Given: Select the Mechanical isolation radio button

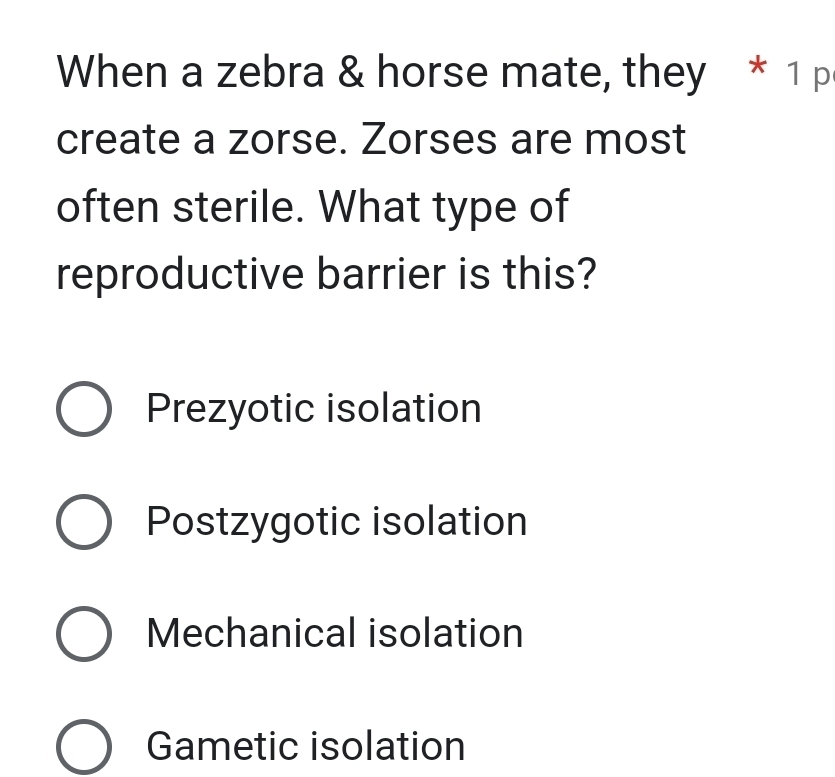Looking at the screenshot, I should (x=84, y=634).
